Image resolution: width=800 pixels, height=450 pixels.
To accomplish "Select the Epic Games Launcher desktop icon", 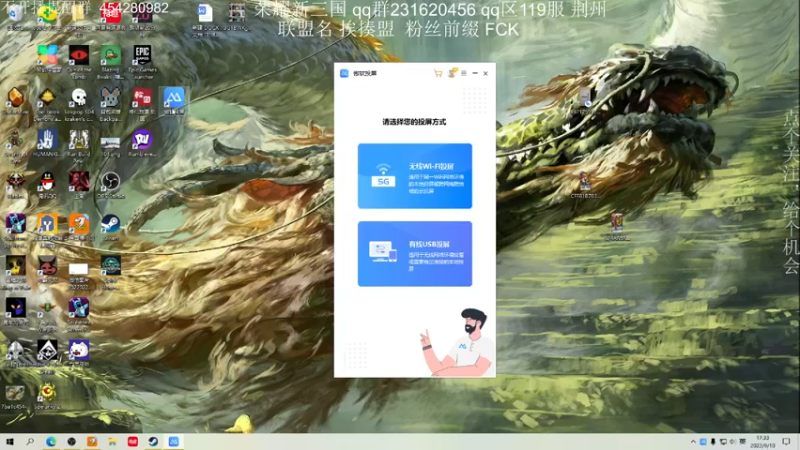I will [x=142, y=61].
